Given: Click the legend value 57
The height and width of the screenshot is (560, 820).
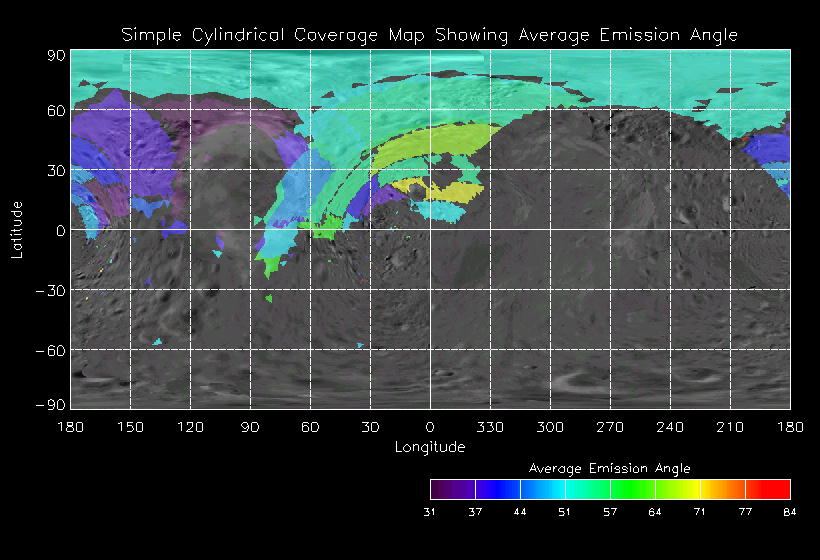Looking at the screenshot, I should [610, 513].
